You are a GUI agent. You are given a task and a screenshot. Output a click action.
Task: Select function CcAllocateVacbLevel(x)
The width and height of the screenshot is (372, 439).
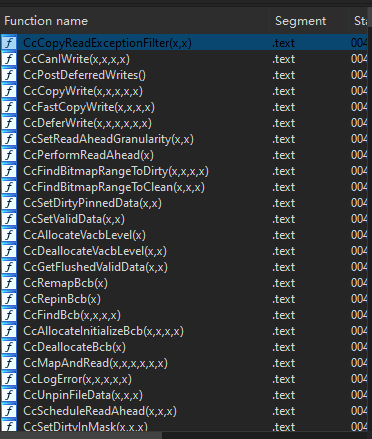pyautogui.click(x=84, y=235)
